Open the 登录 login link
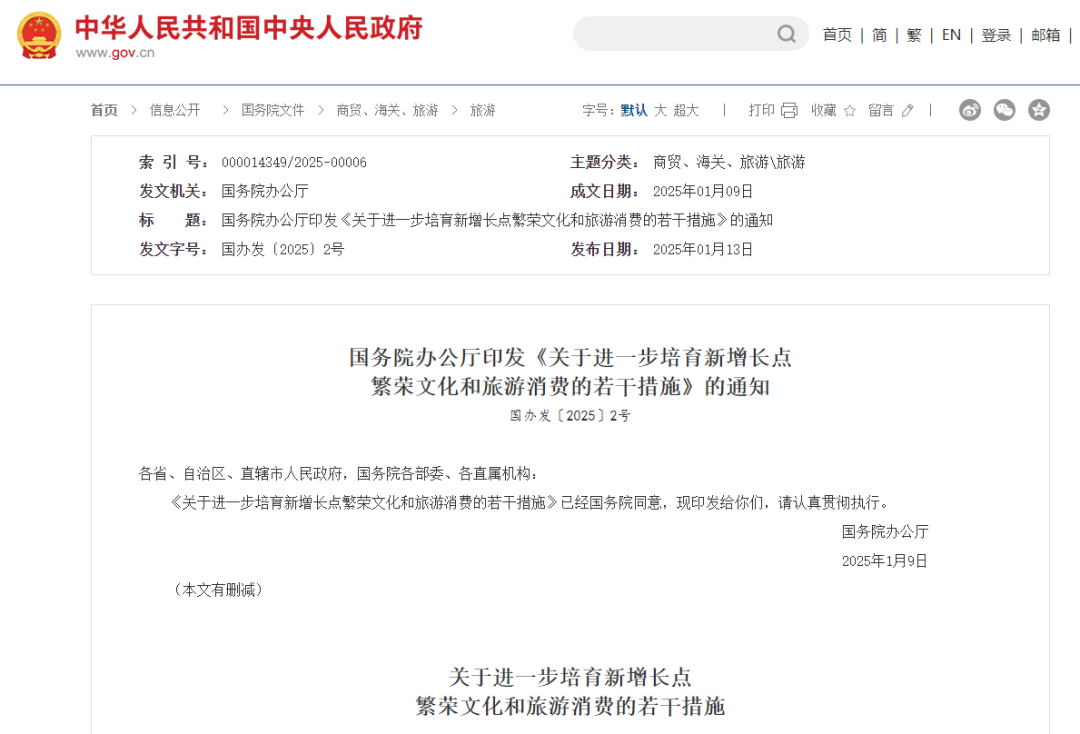This screenshot has width=1080, height=734. 995,34
